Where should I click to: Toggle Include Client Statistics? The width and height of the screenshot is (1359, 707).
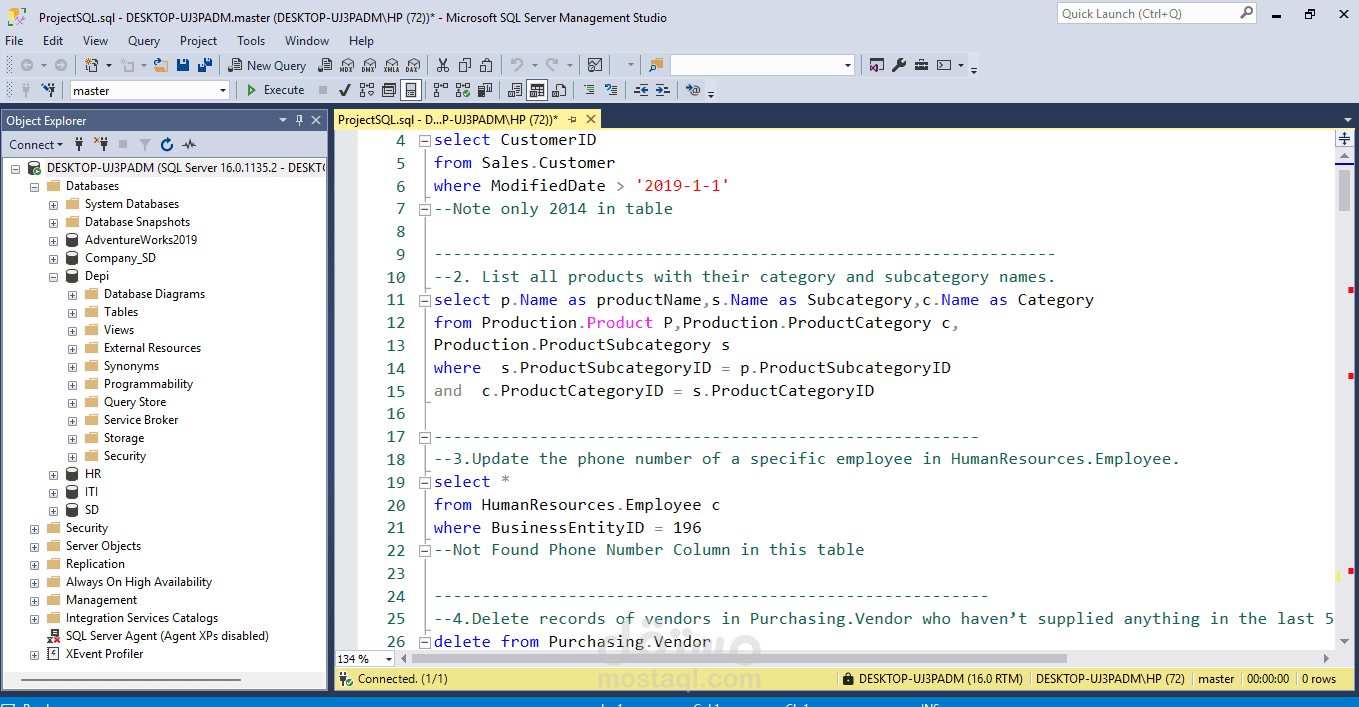pos(485,90)
